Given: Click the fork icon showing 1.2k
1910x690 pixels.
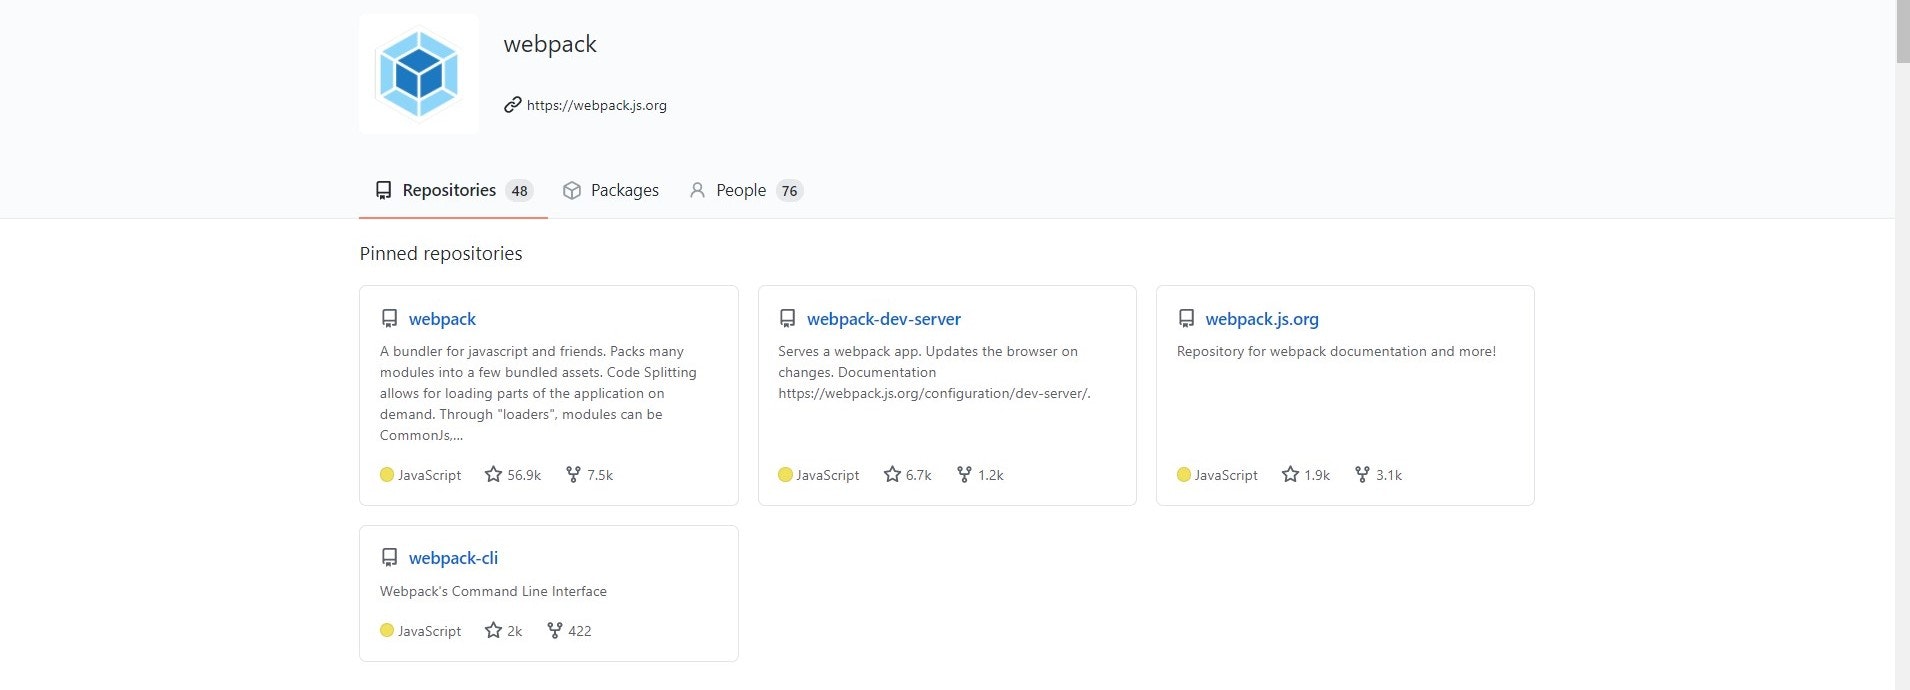Looking at the screenshot, I should click(964, 475).
